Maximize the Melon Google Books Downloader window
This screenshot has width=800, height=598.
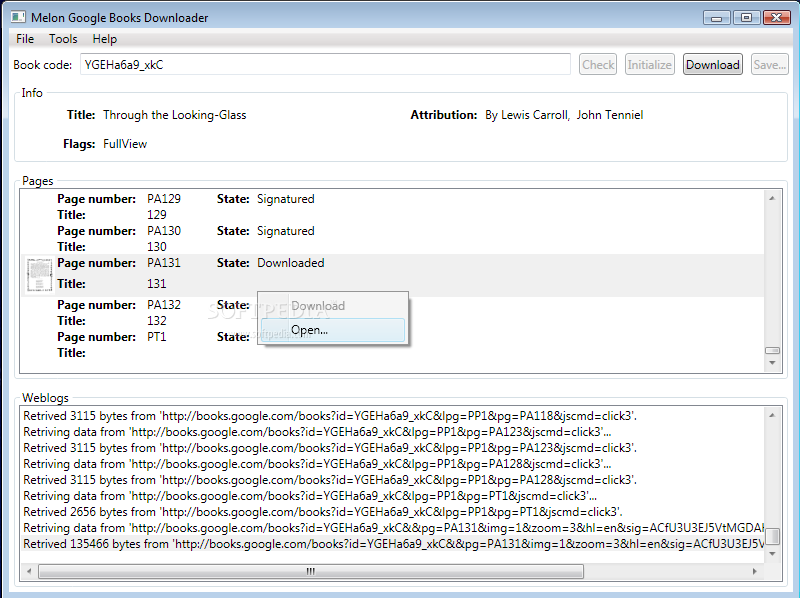(x=746, y=18)
